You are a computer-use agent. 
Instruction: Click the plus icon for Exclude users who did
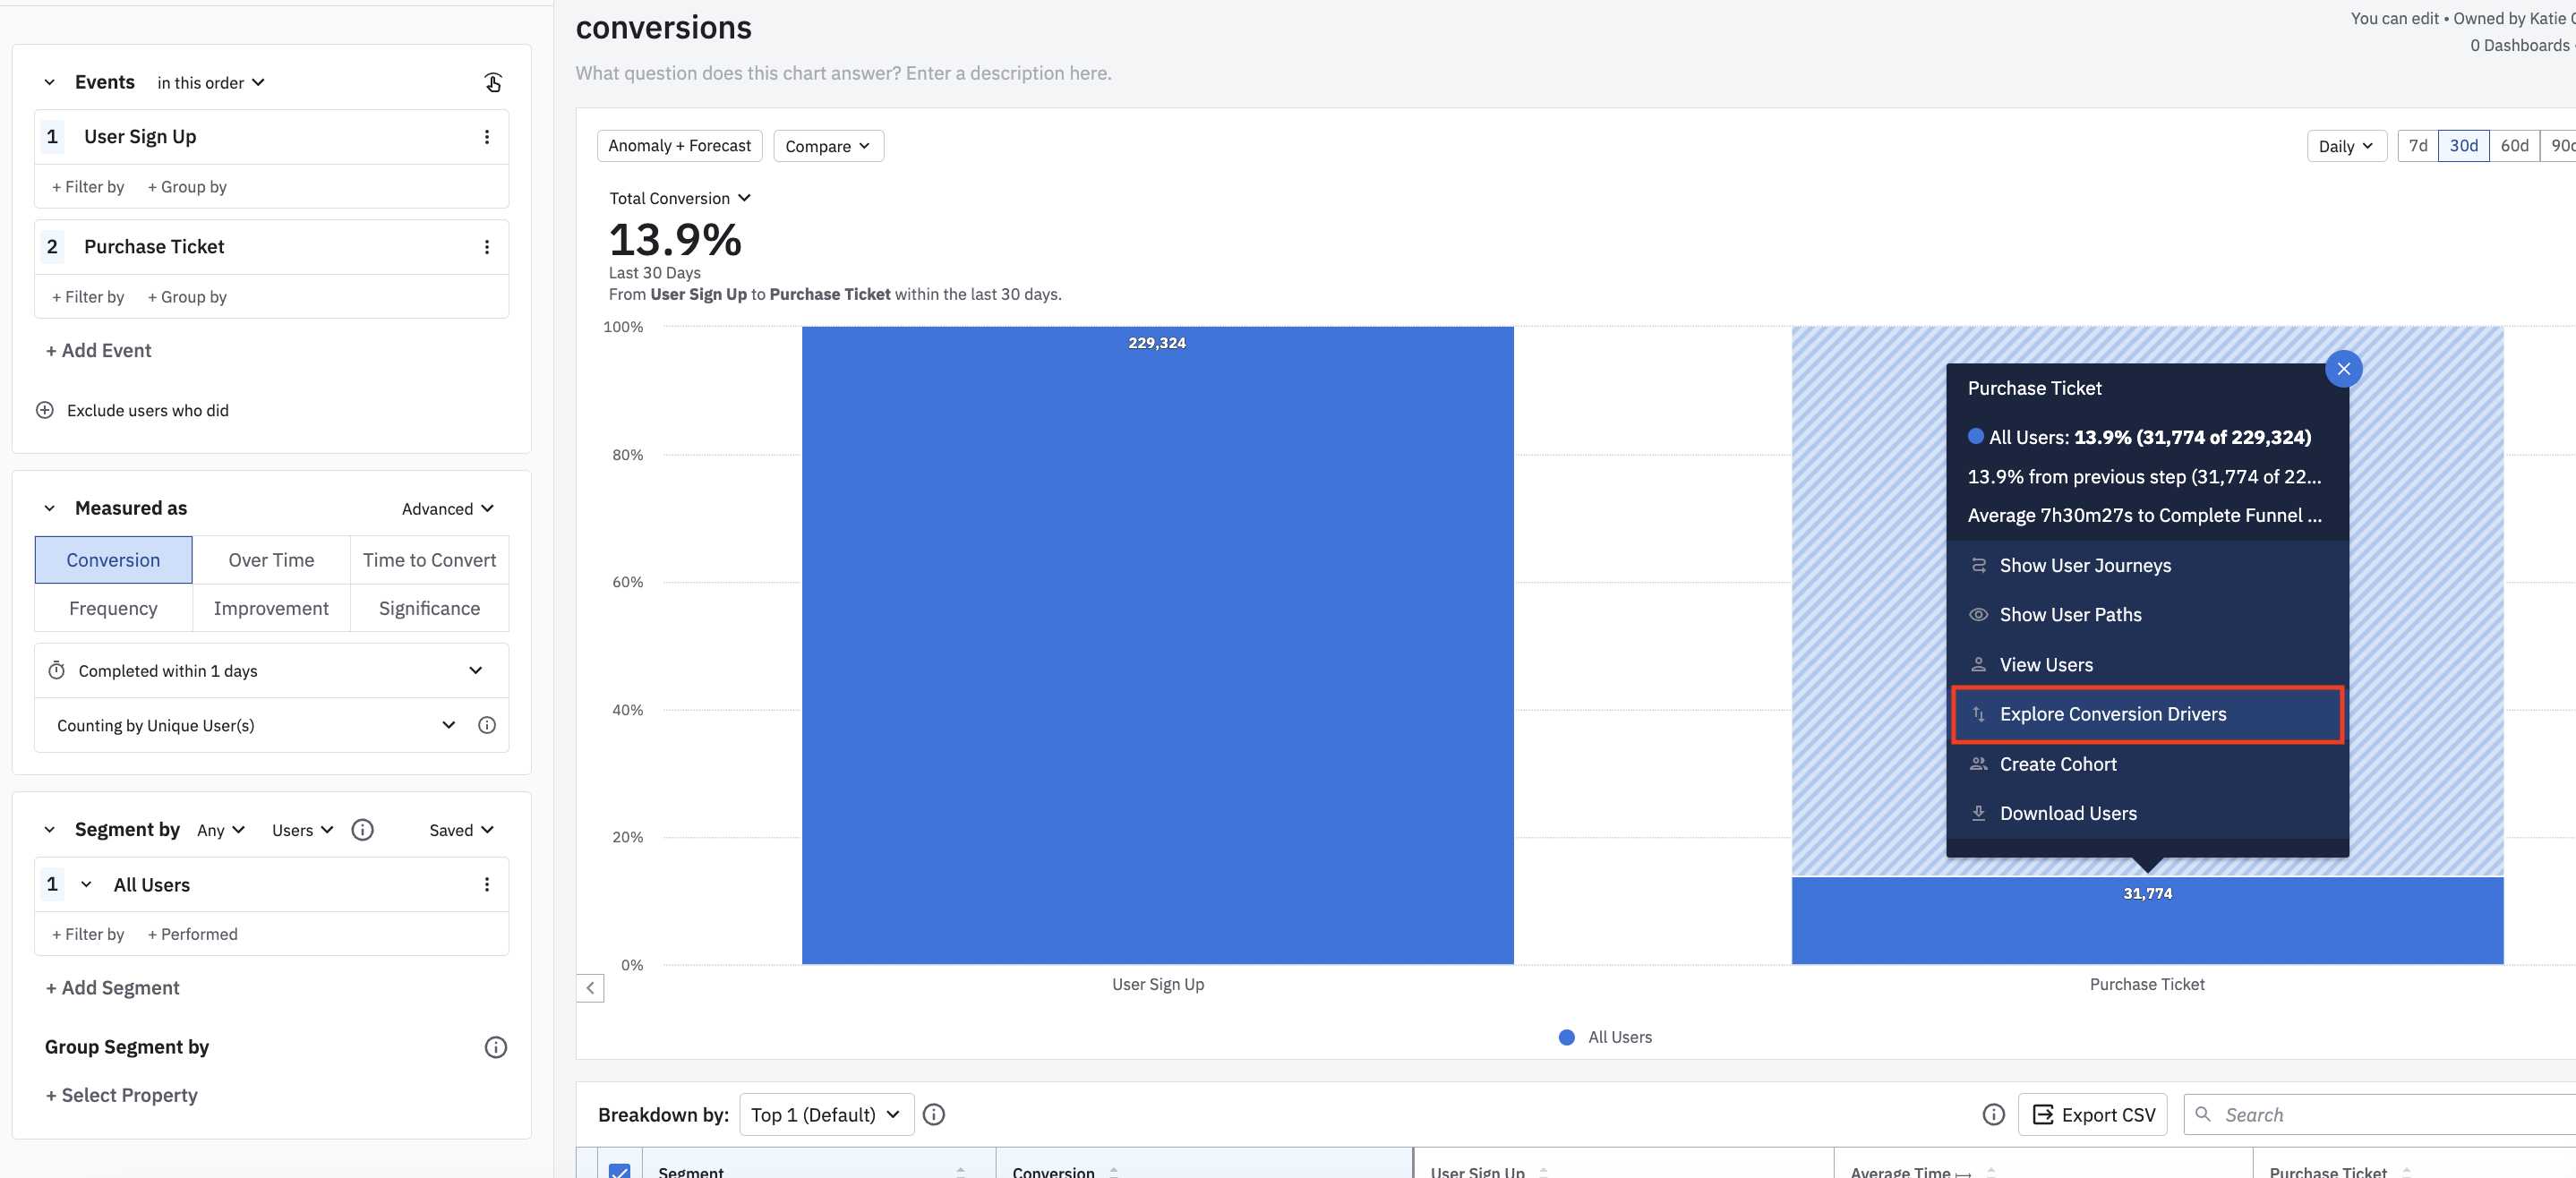[45, 410]
